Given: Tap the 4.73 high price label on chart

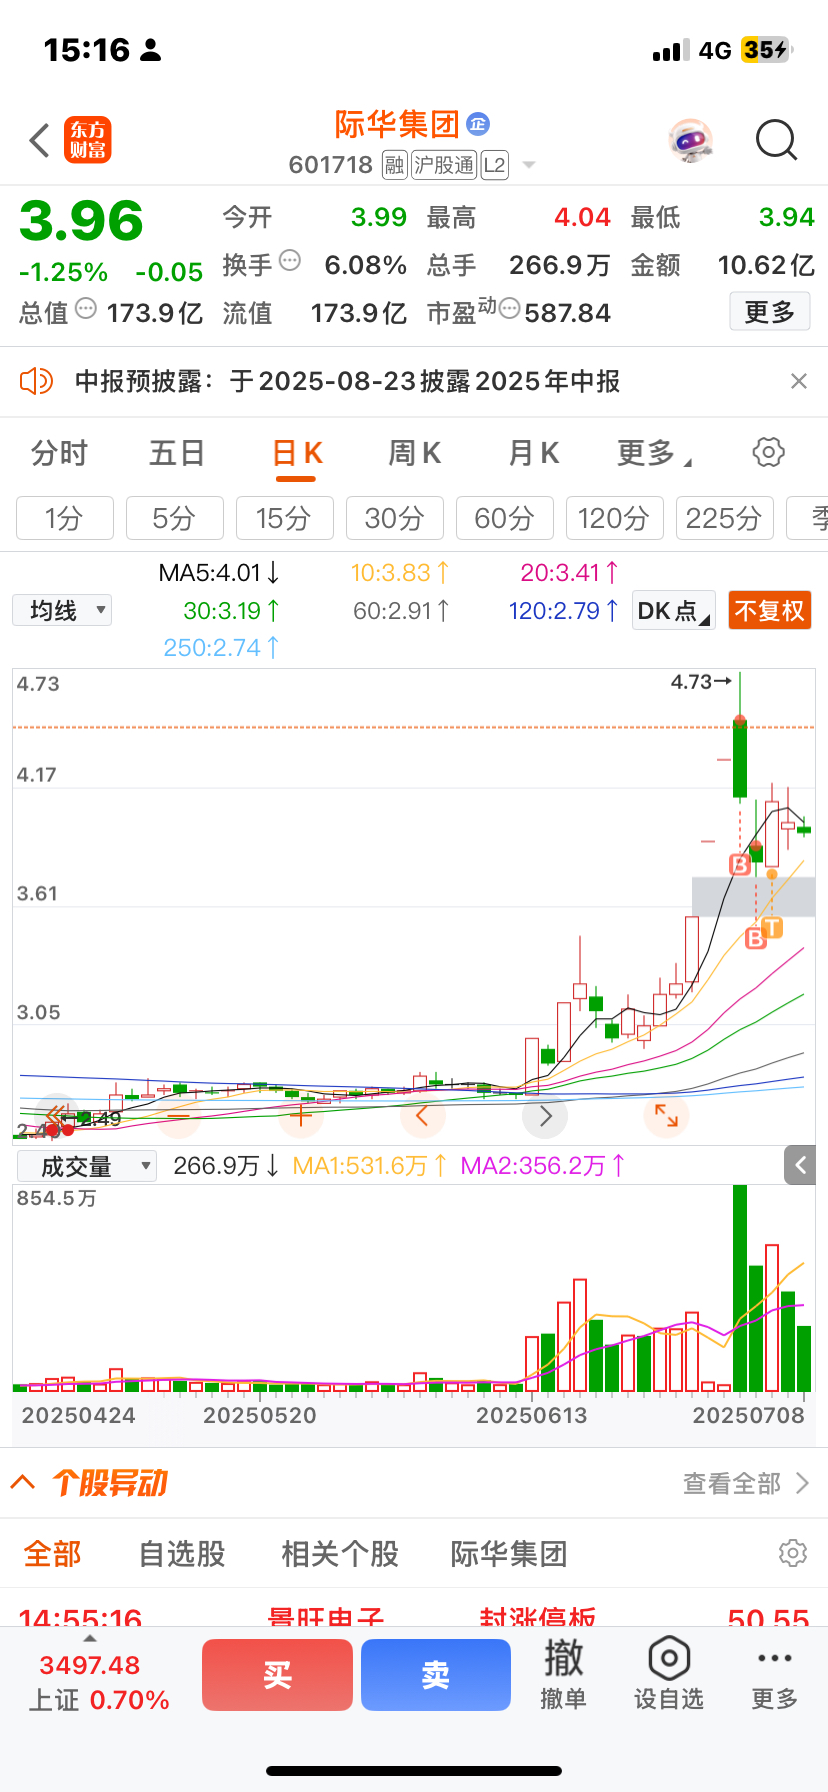Looking at the screenshot, I should pos(703,682).
